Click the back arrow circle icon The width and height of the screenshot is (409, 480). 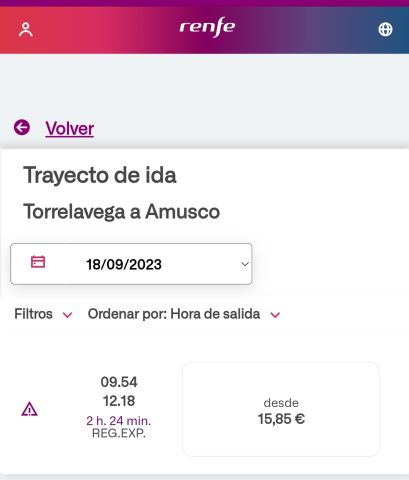pyautogui.click(x=22, y=127)
